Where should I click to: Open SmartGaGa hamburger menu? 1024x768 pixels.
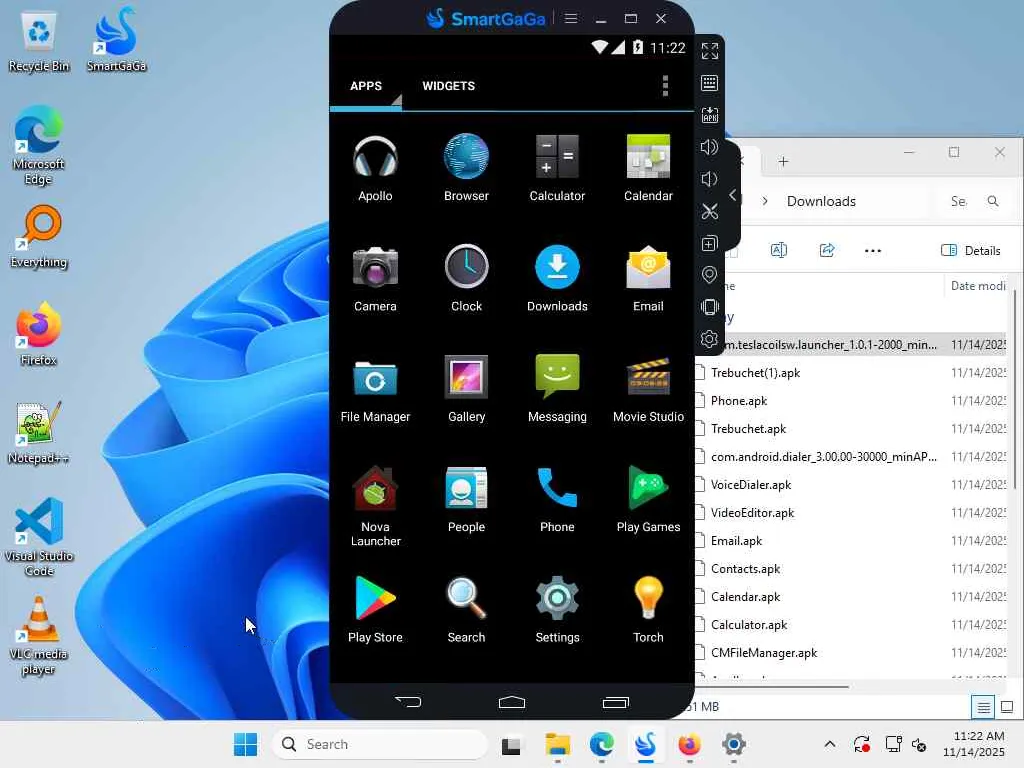click(x=571, y=19)
